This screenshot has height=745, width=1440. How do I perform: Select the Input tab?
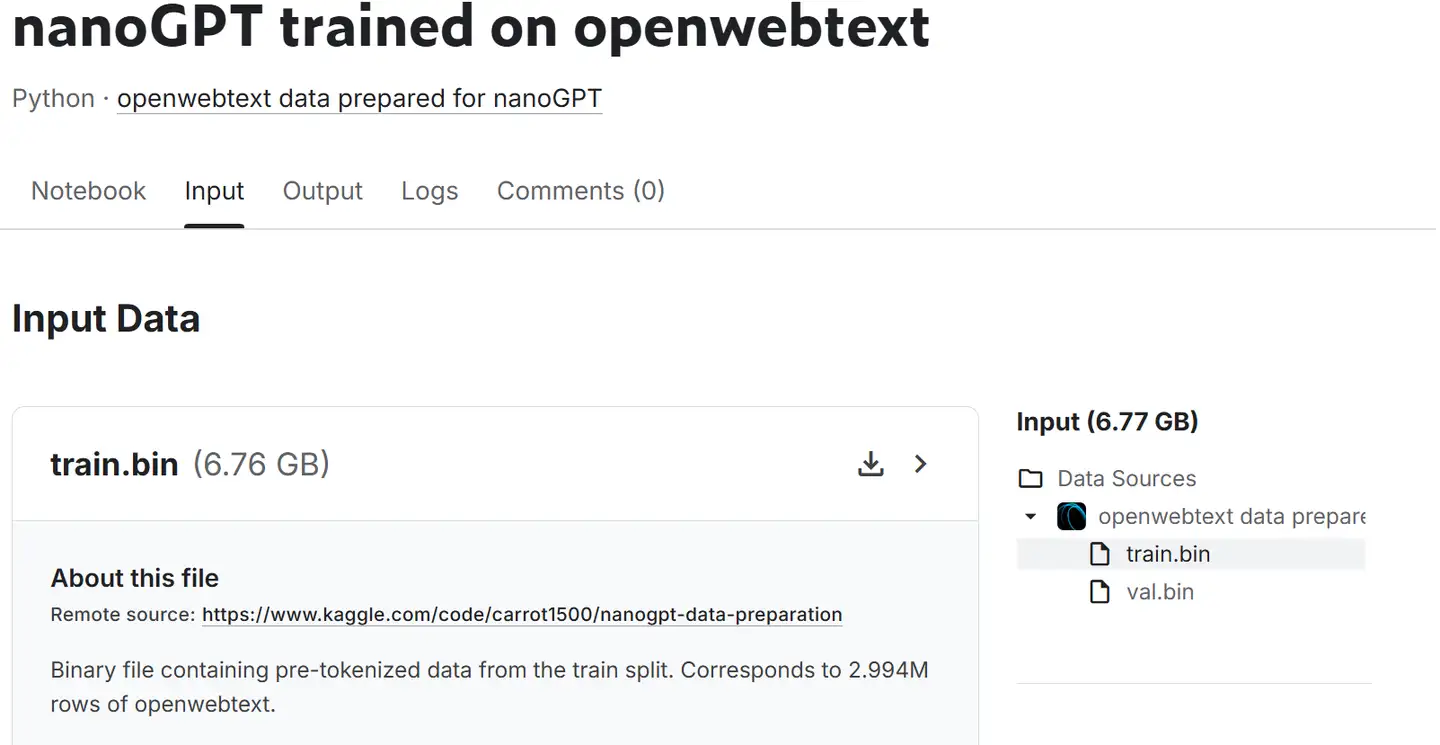214,191
